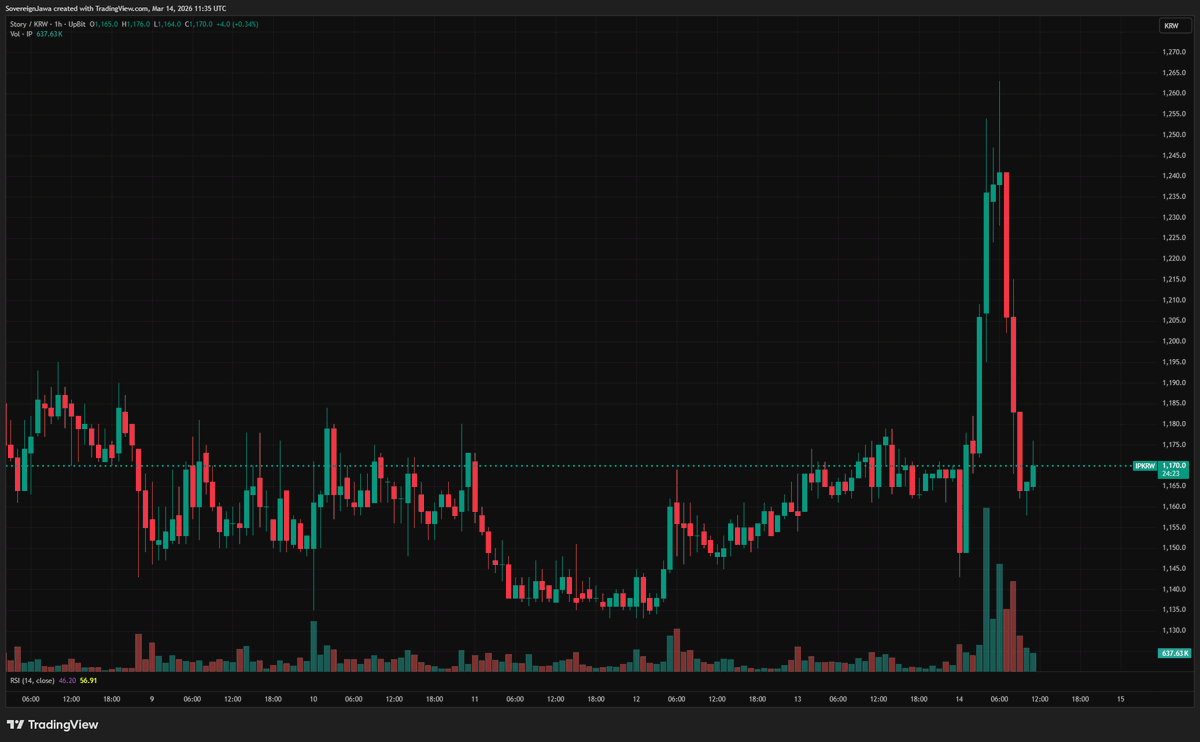This screenshot has width=1200, height=742.
Task: Click the IPKRW current price label
Action: [x=1145, y=466]
